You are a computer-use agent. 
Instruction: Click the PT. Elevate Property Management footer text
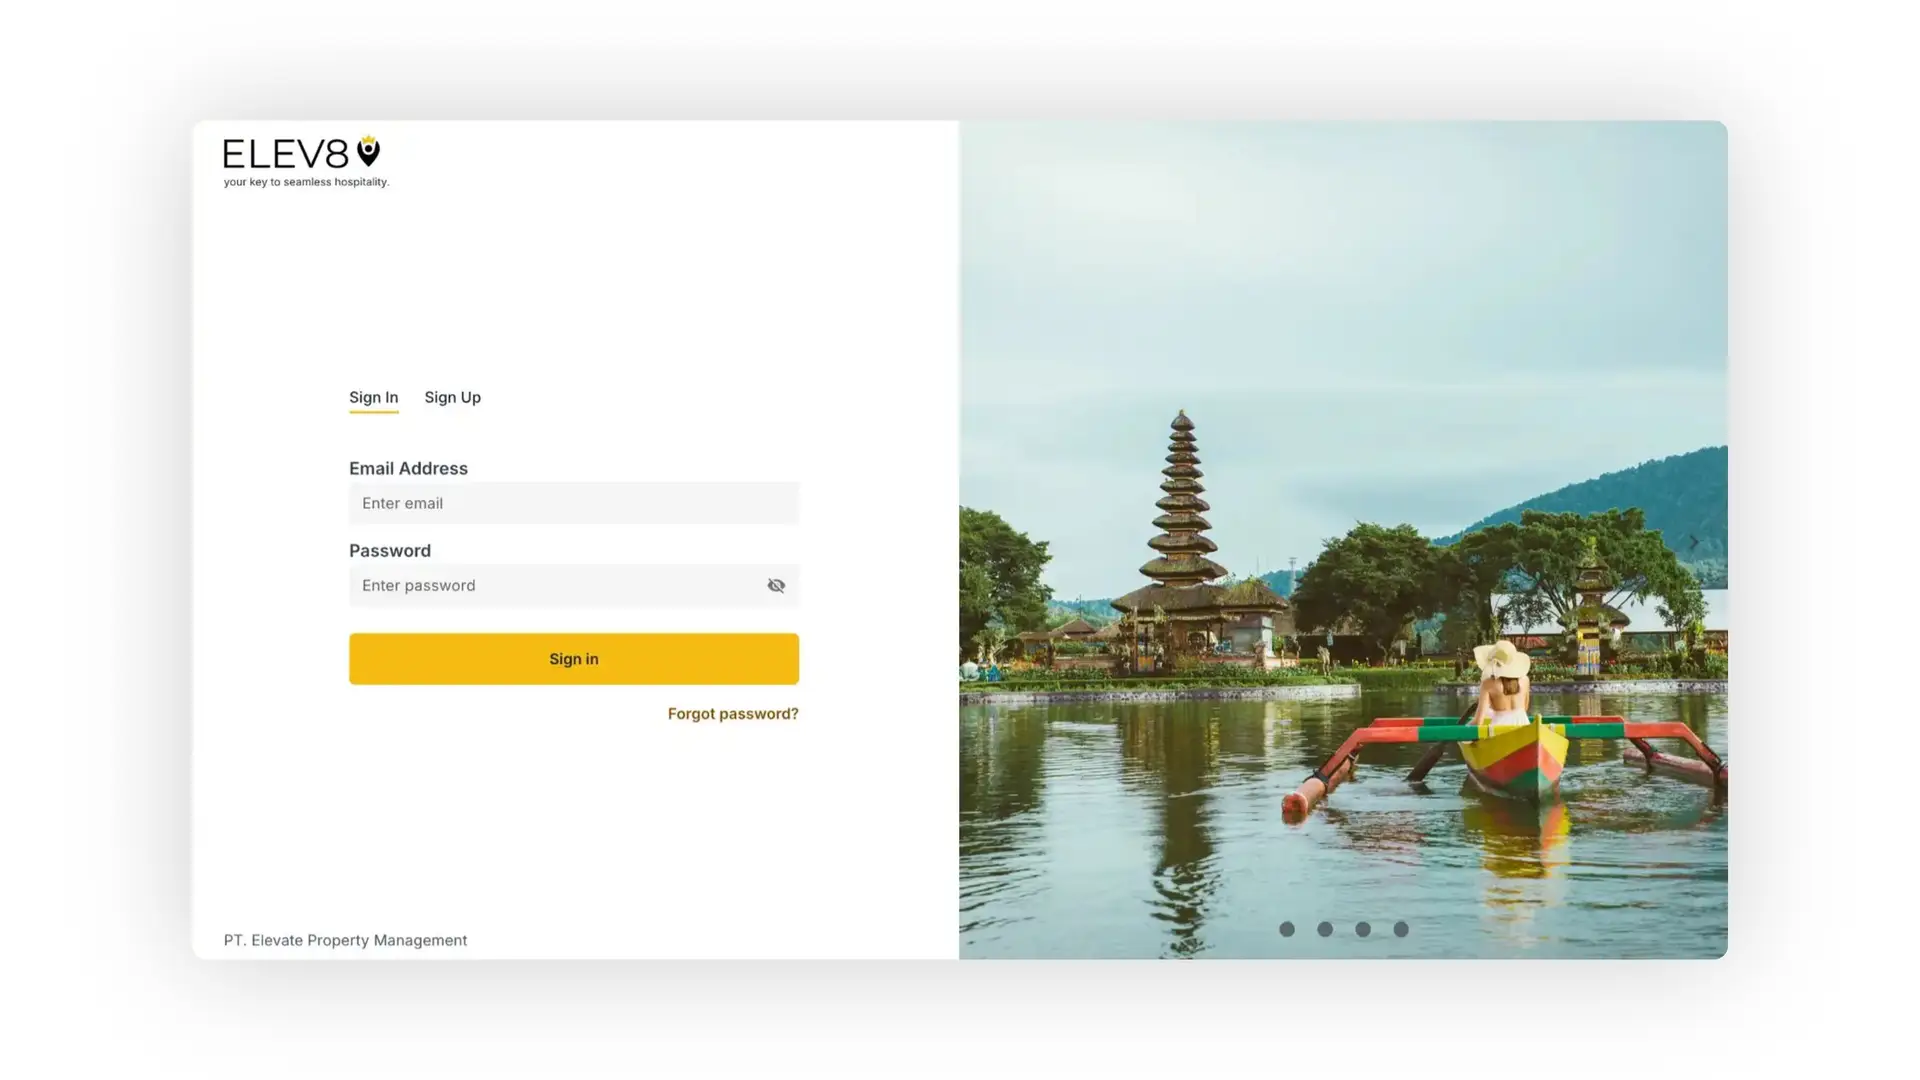[345, 940]
